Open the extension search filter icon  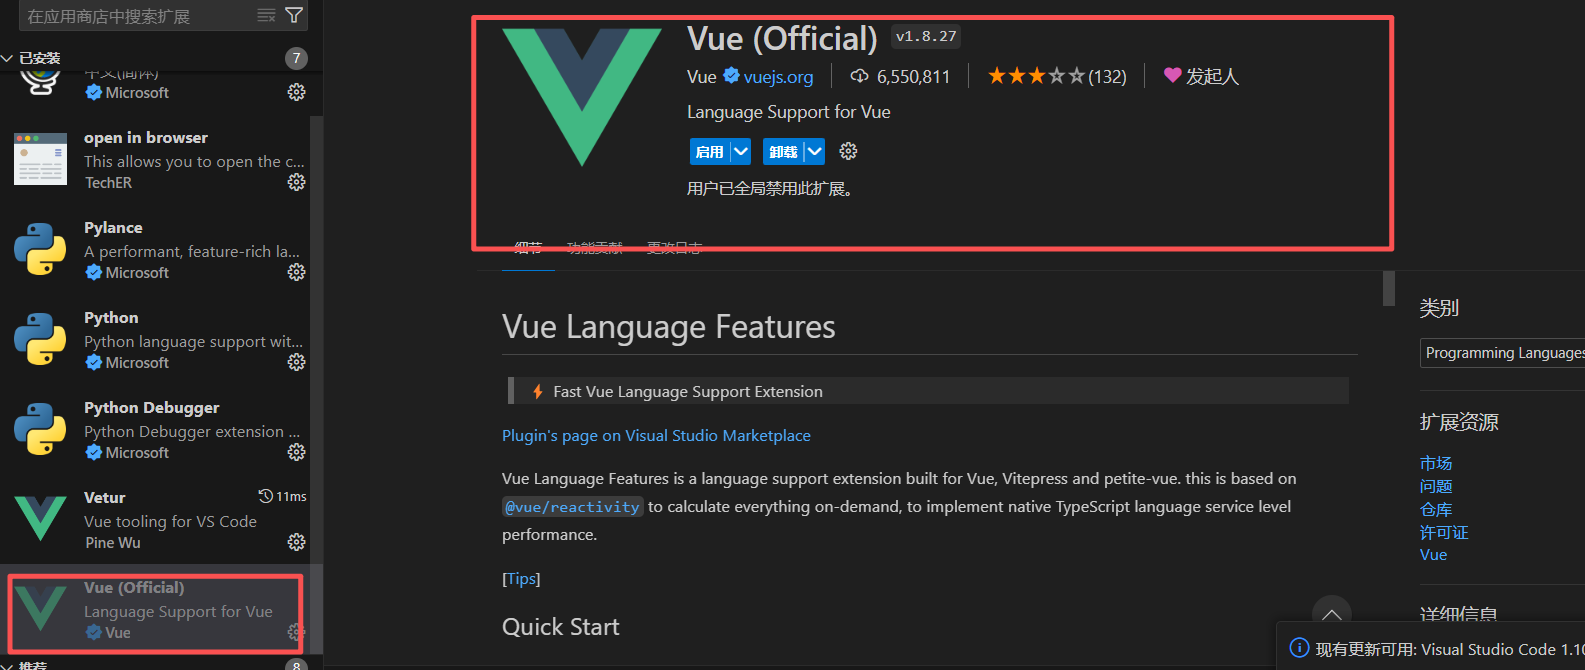(294, 15)
